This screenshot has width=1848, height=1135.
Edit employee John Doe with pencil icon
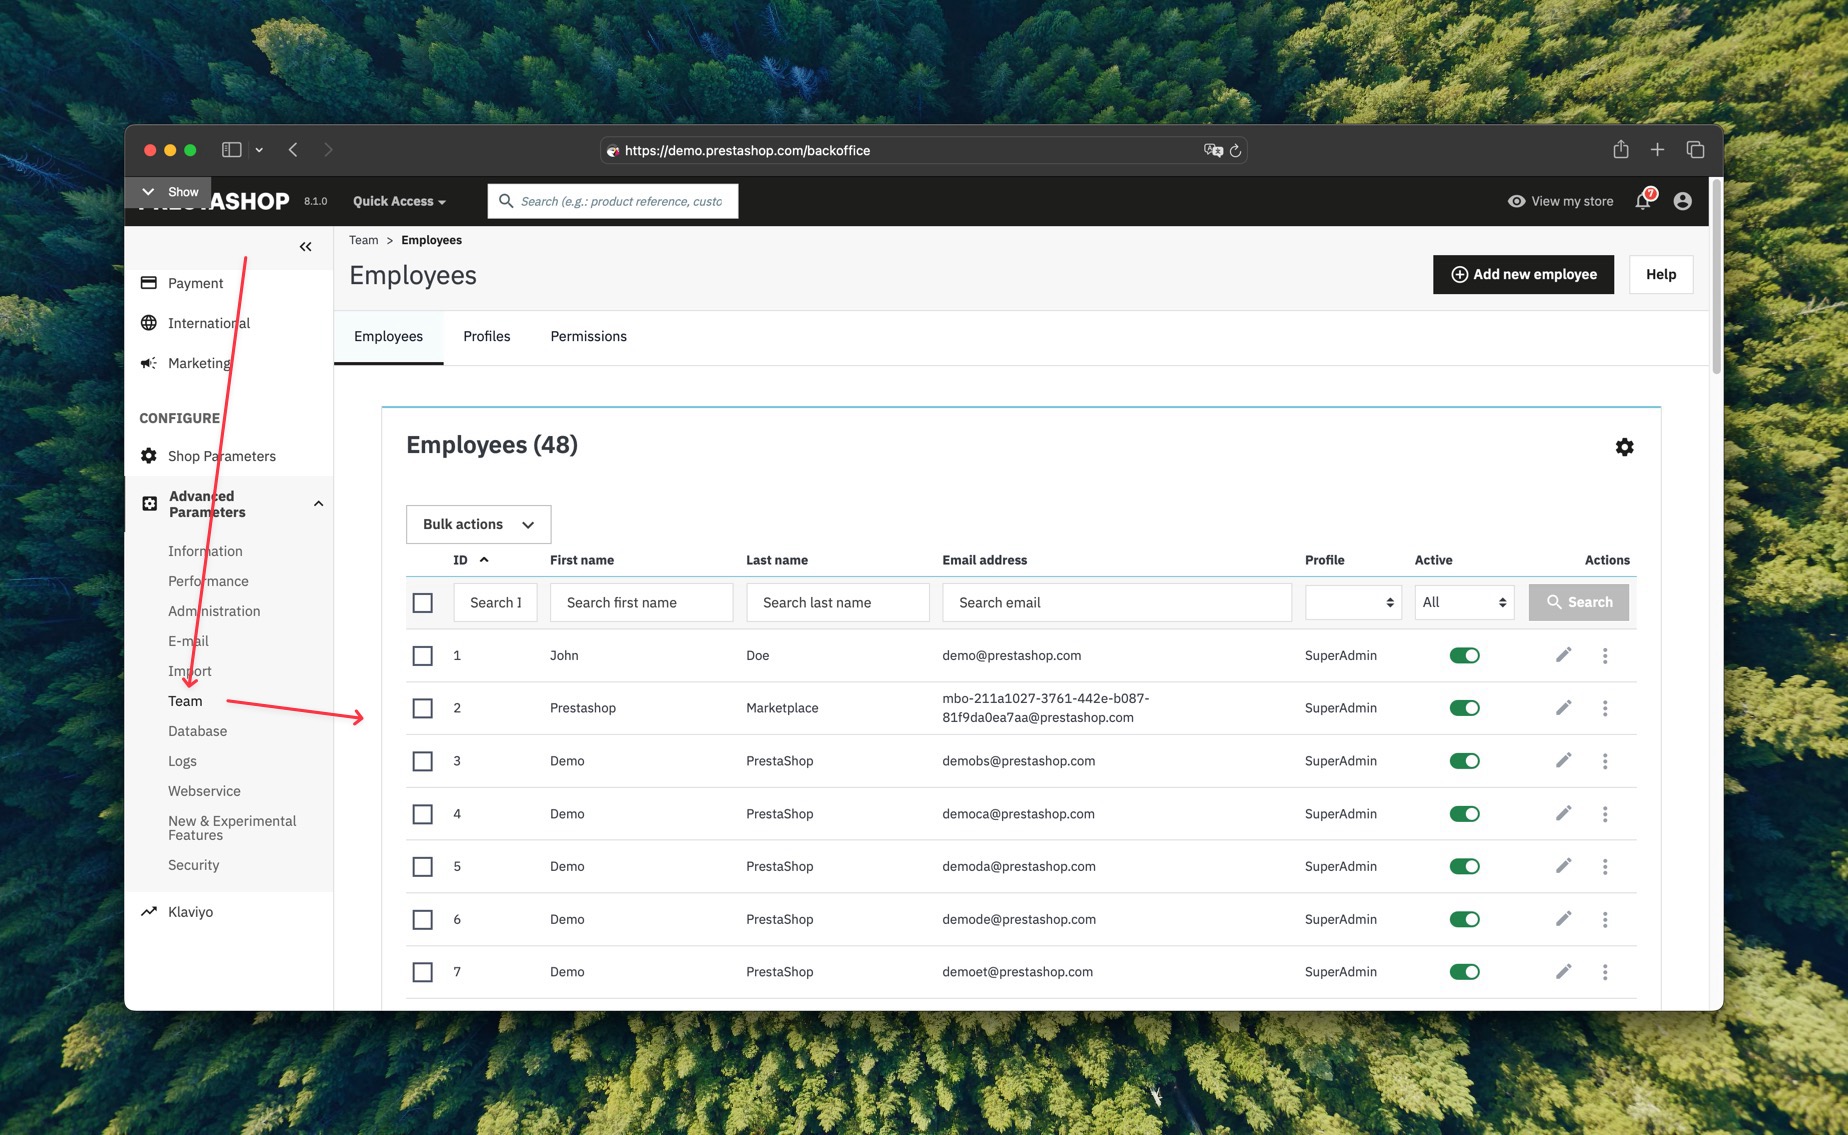1564,655
